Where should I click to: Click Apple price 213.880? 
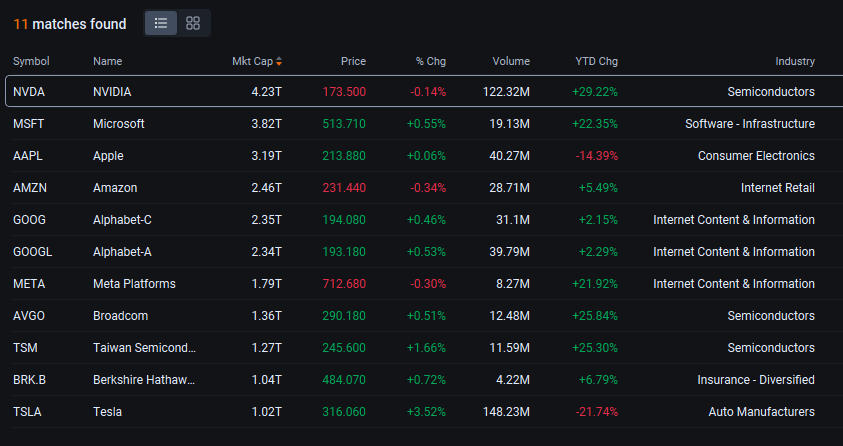[x=344, y=156]
